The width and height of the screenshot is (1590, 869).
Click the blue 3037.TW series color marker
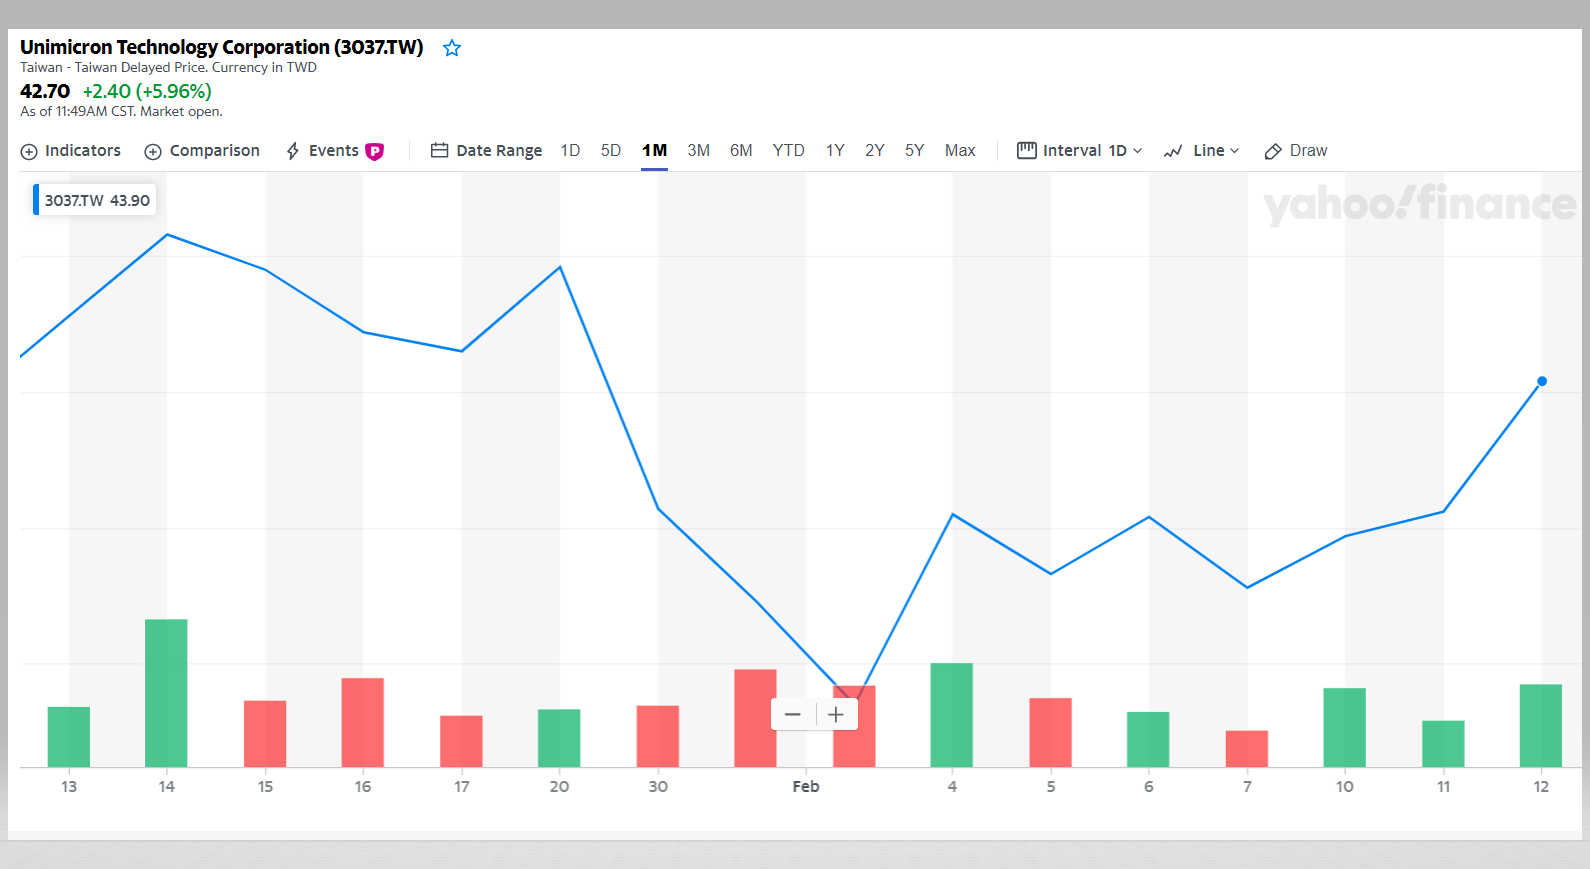click(36, 200)
